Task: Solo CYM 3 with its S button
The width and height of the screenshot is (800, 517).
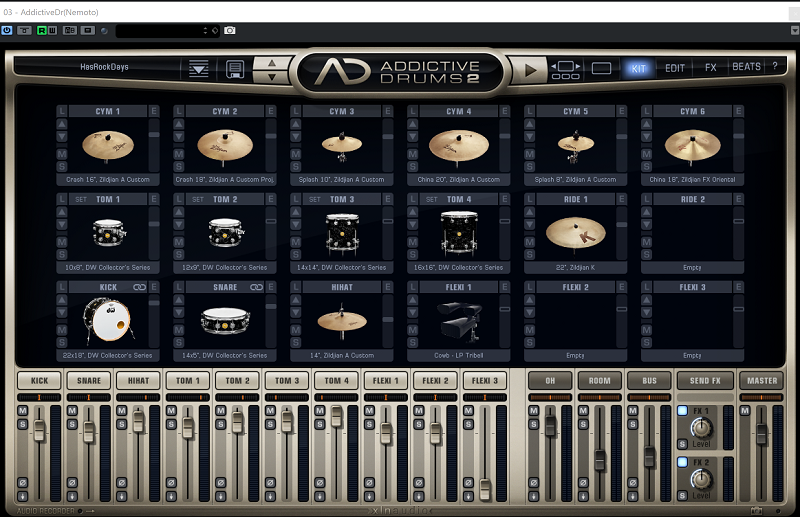Action: click(x=296, y=166)
